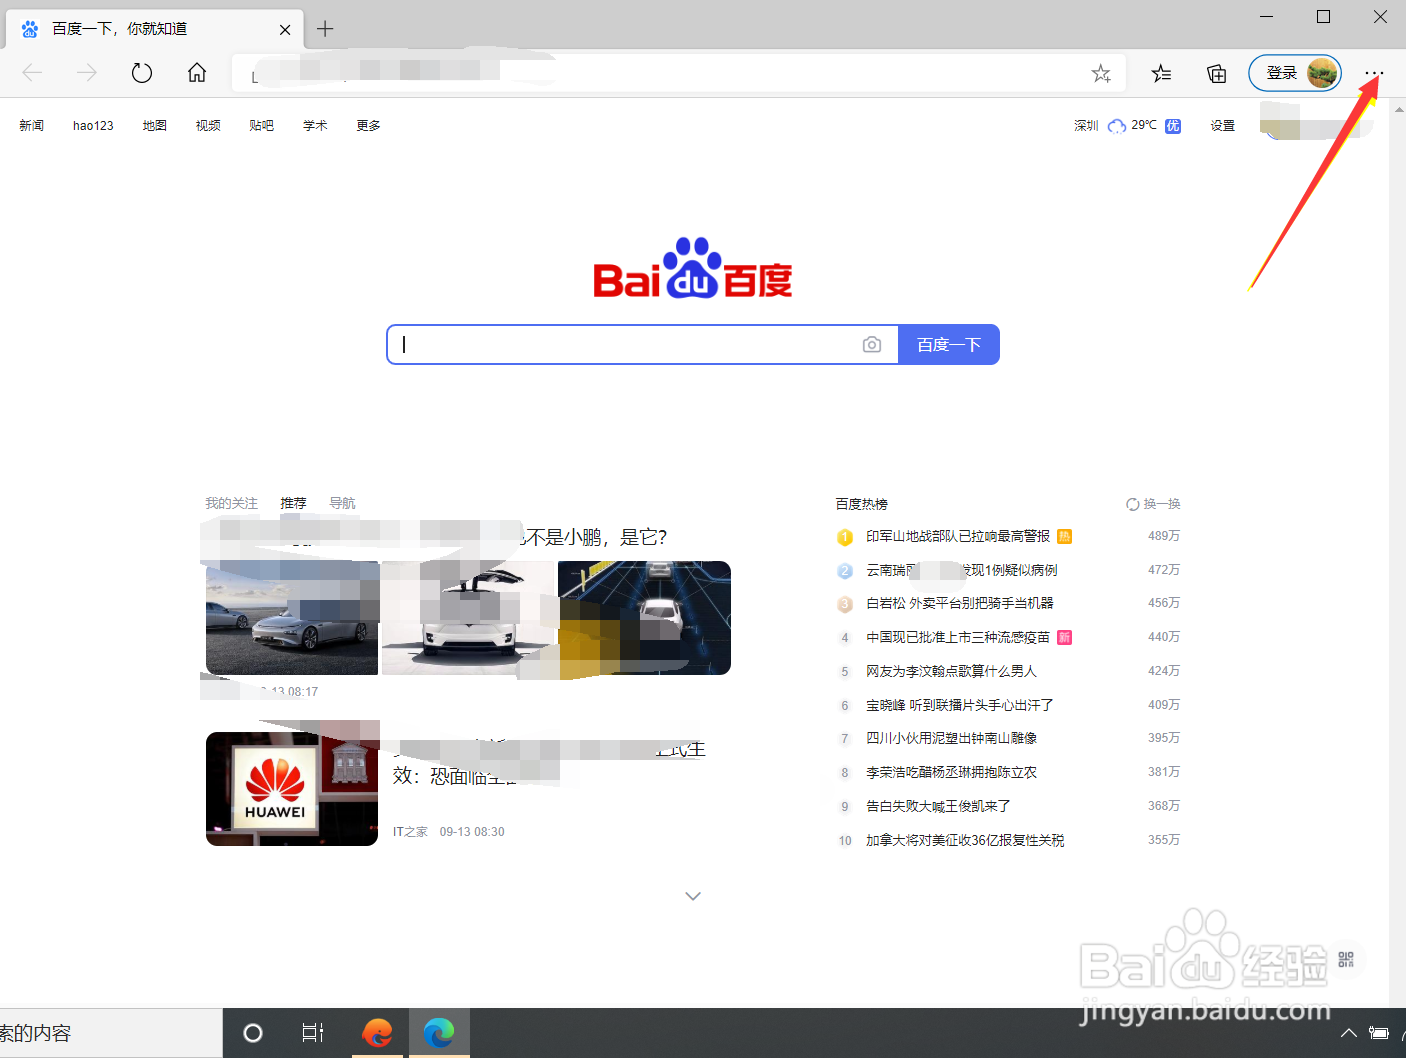Expand more content via down chevron
This screenshot has height=1058, width=1406.
pyautogui.click(x=692, y=896)
